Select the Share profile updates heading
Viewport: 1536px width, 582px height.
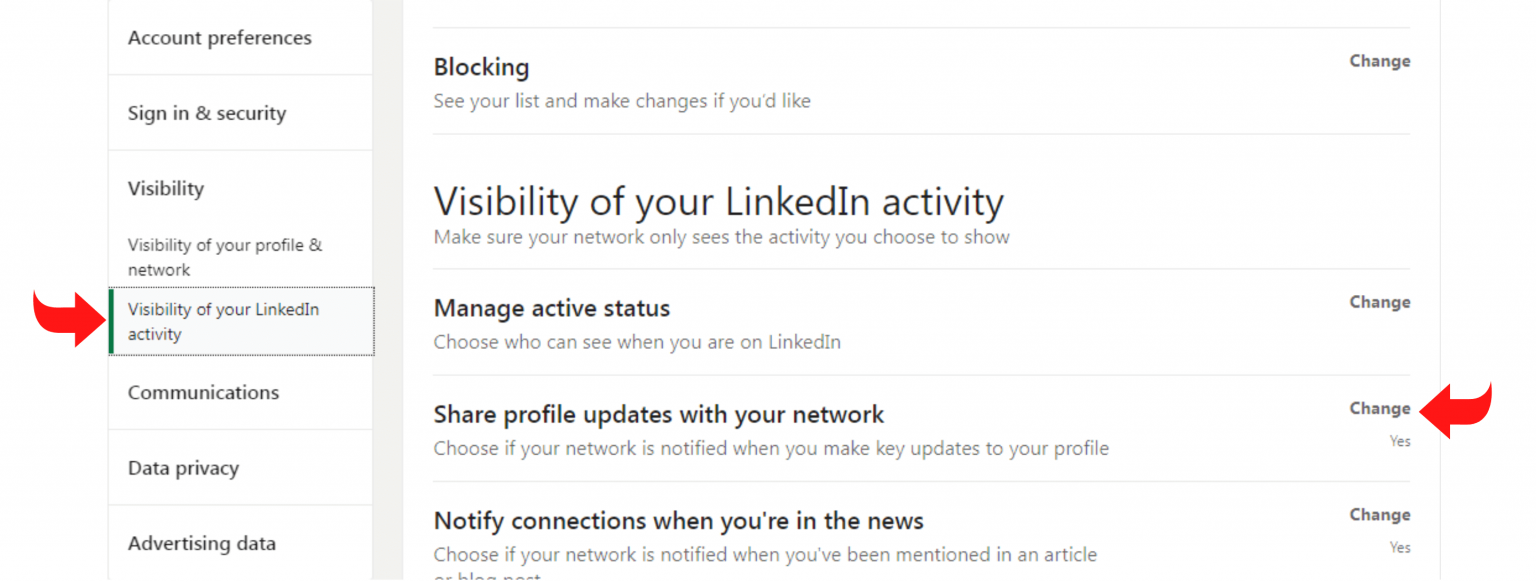tap(658, 414)
